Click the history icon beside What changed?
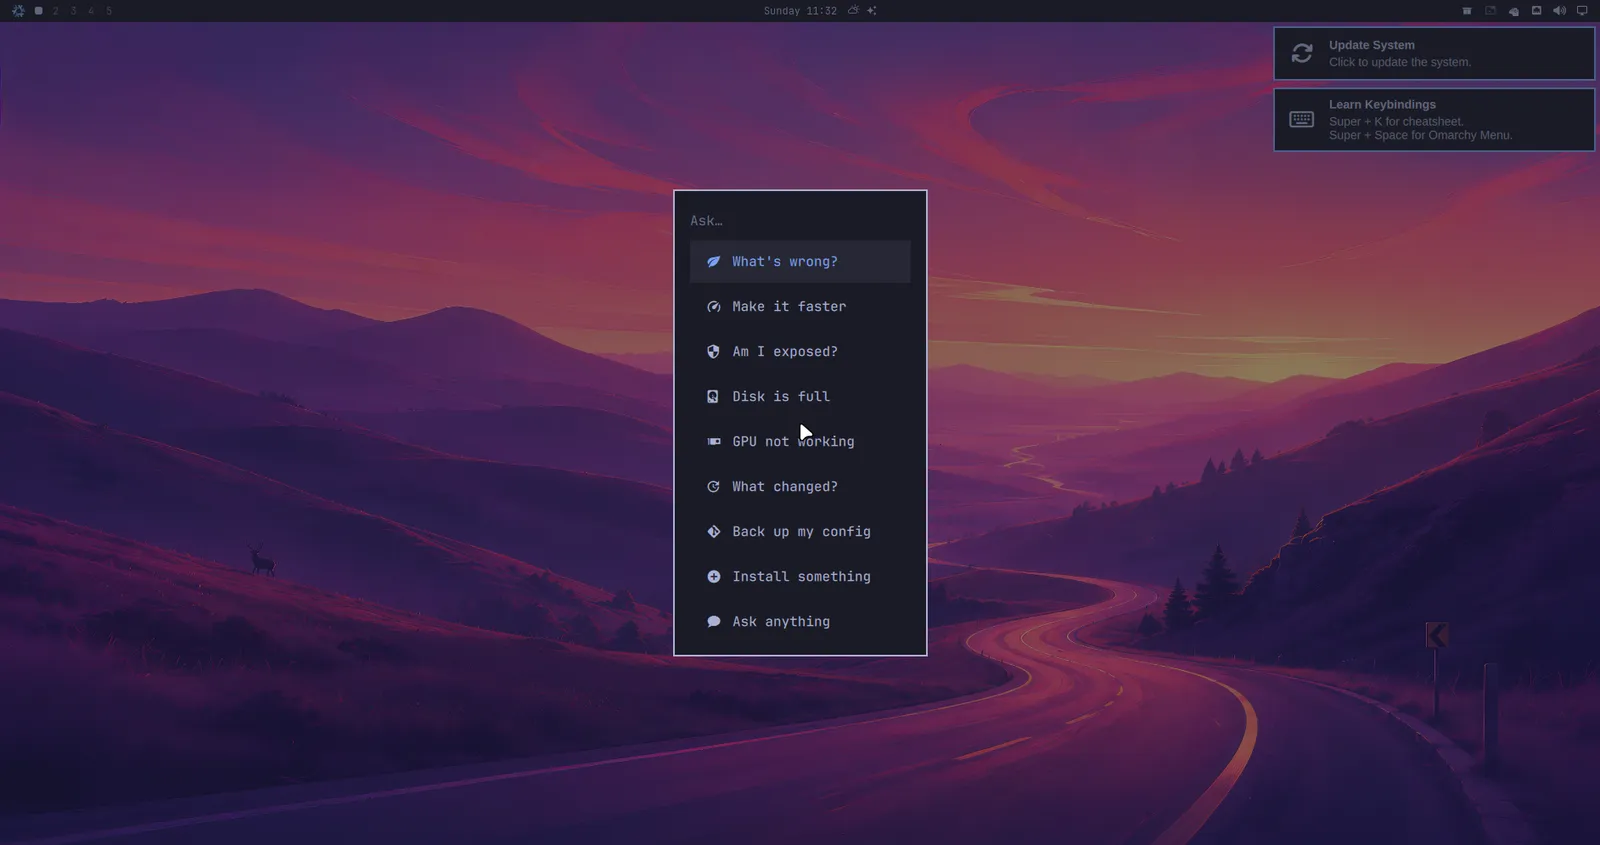 coord(714,487)
